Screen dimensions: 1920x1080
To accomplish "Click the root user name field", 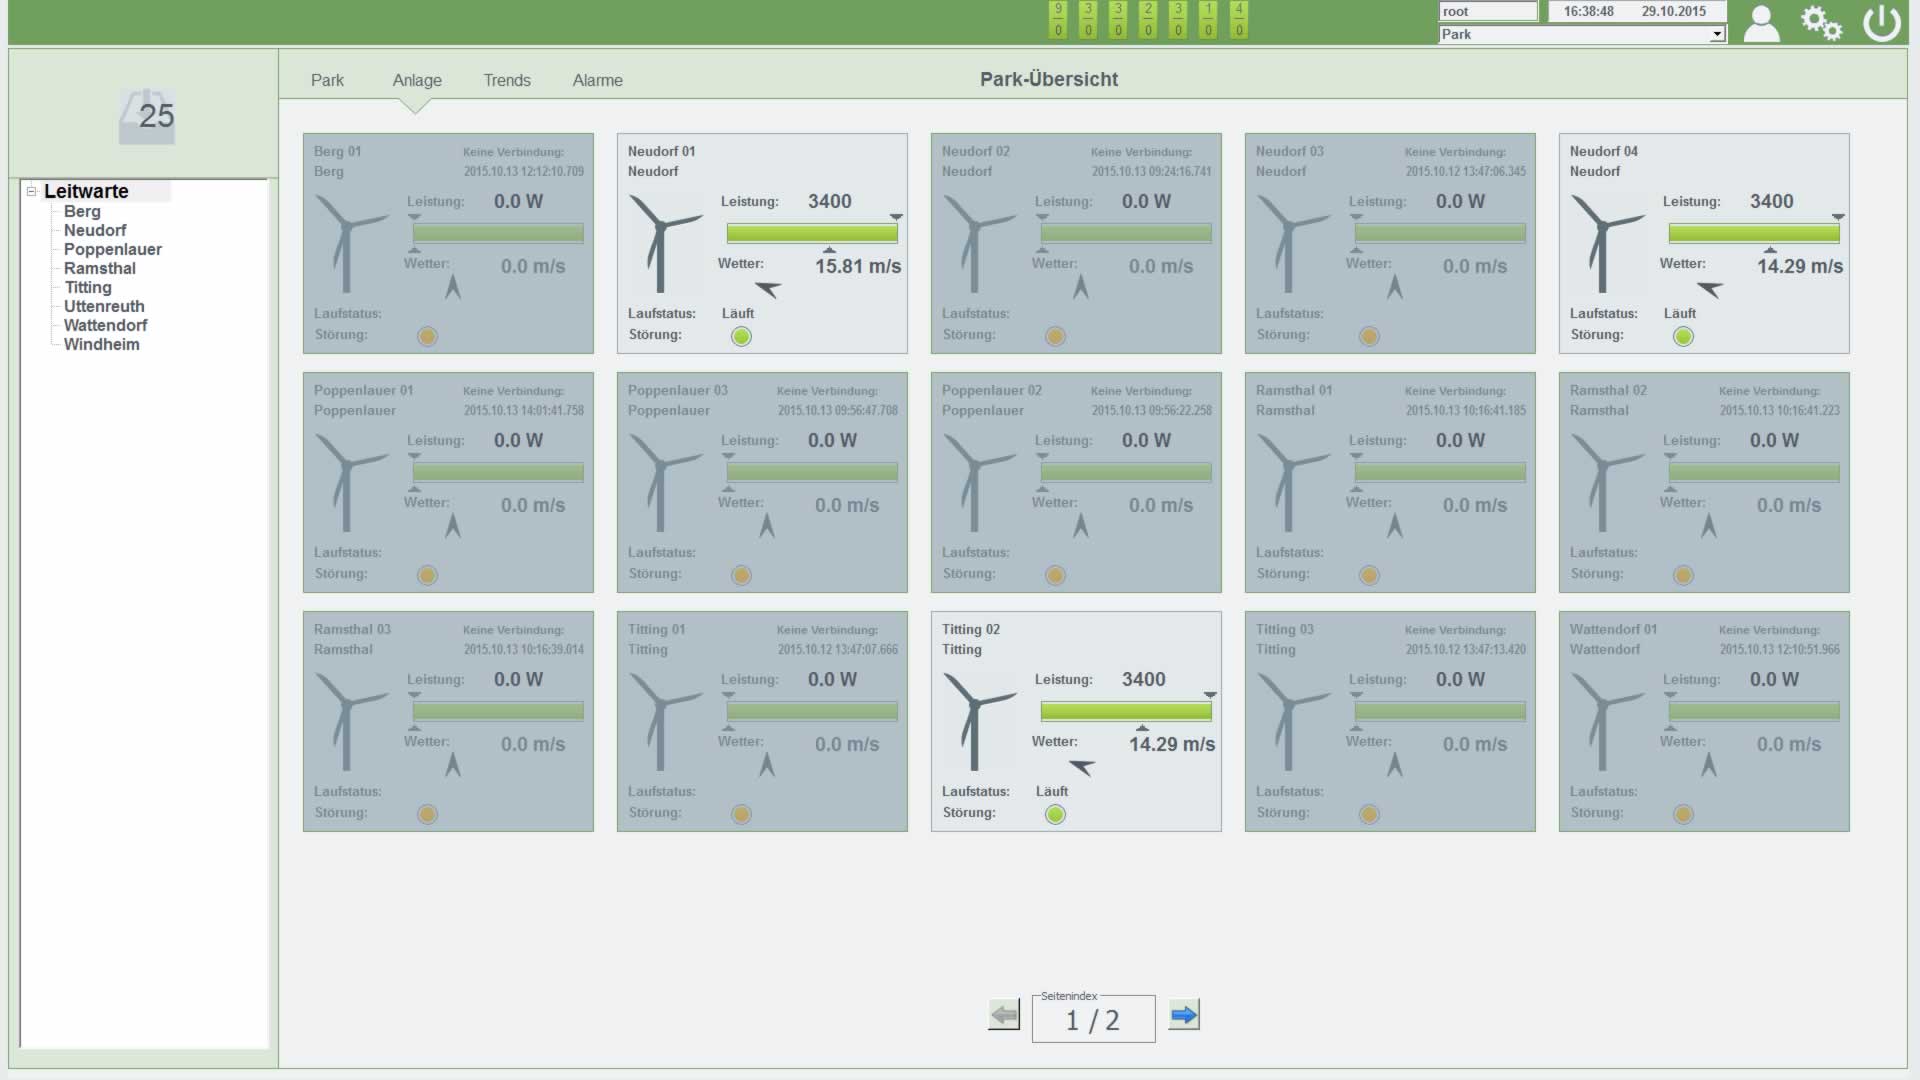I will [x=1488, y=11].
